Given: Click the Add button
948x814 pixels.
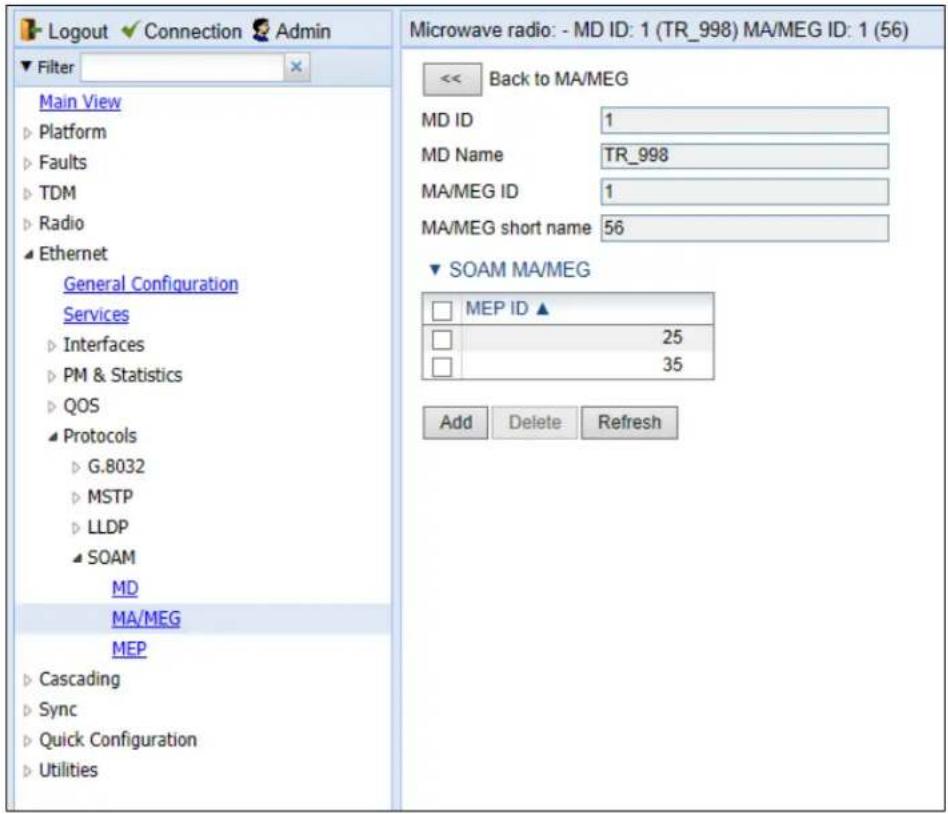Looking at the screenshot, I should pos(455,422).
